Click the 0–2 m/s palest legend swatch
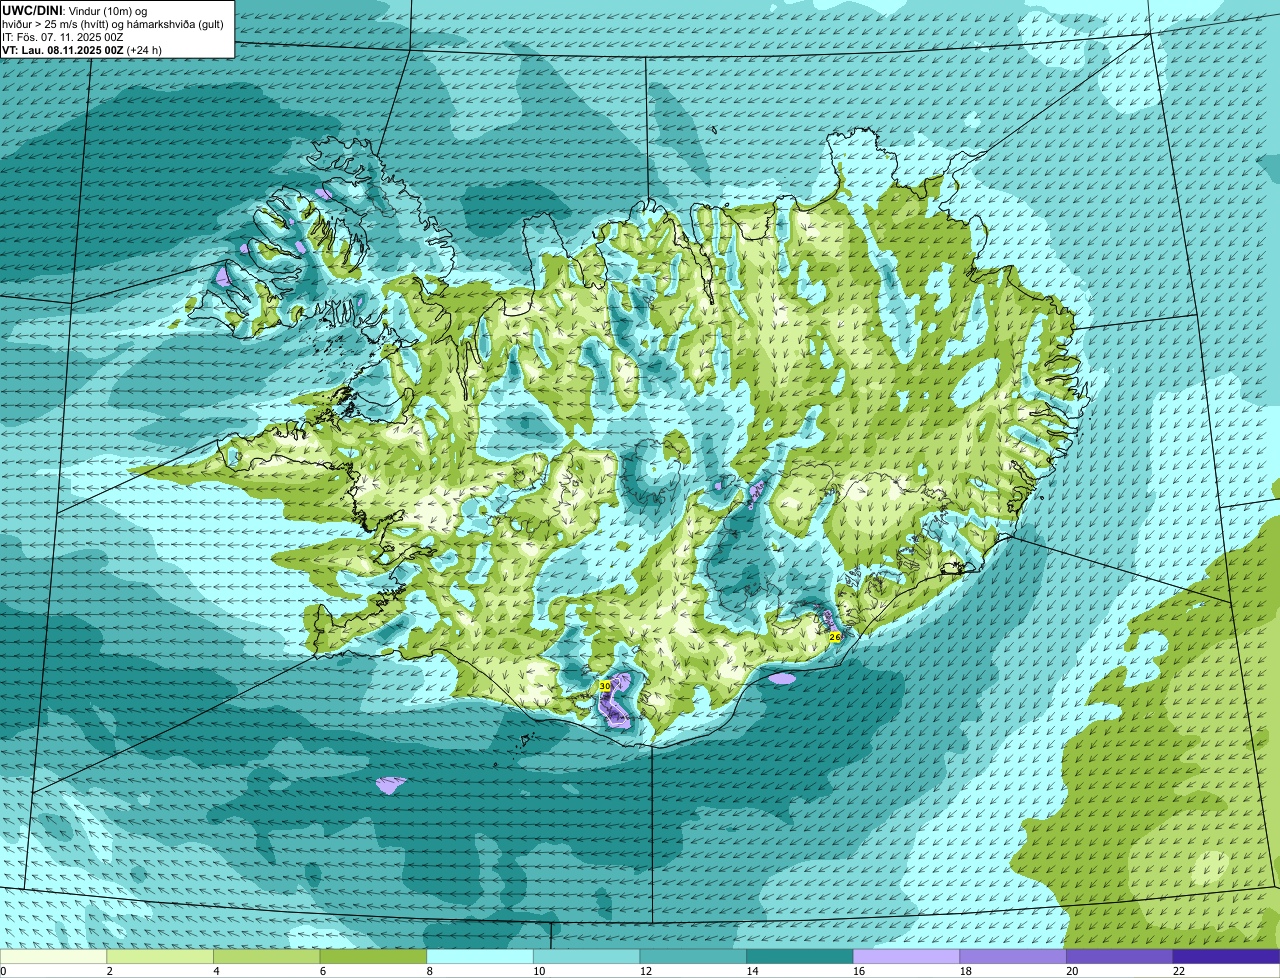 pos(53,956)
